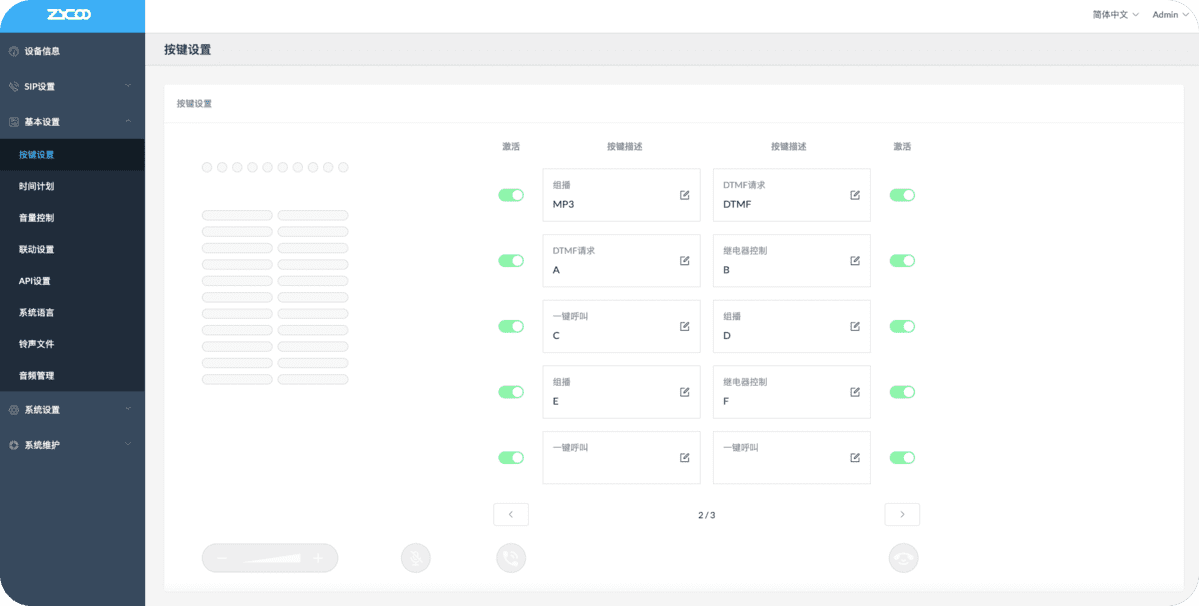Edit the MP3 multicast key description
Image resolution: width=1199 pixels, height=606 pixels.
[x=684, y=195]
